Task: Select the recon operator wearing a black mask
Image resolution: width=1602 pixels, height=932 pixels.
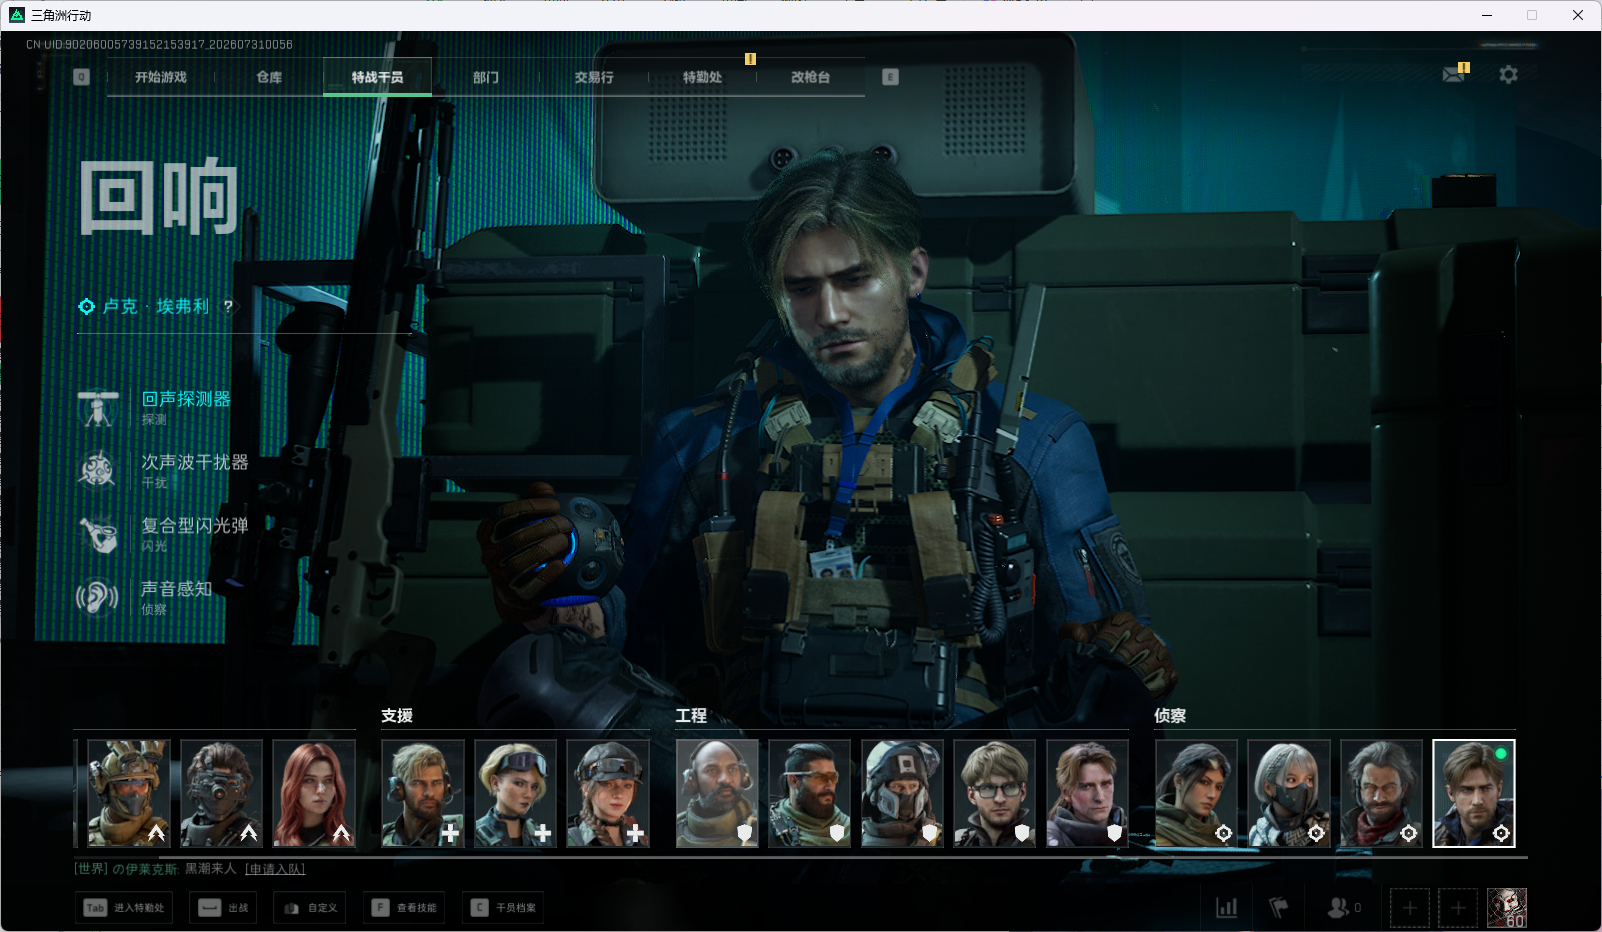Action: click(x=1289, y=794)
